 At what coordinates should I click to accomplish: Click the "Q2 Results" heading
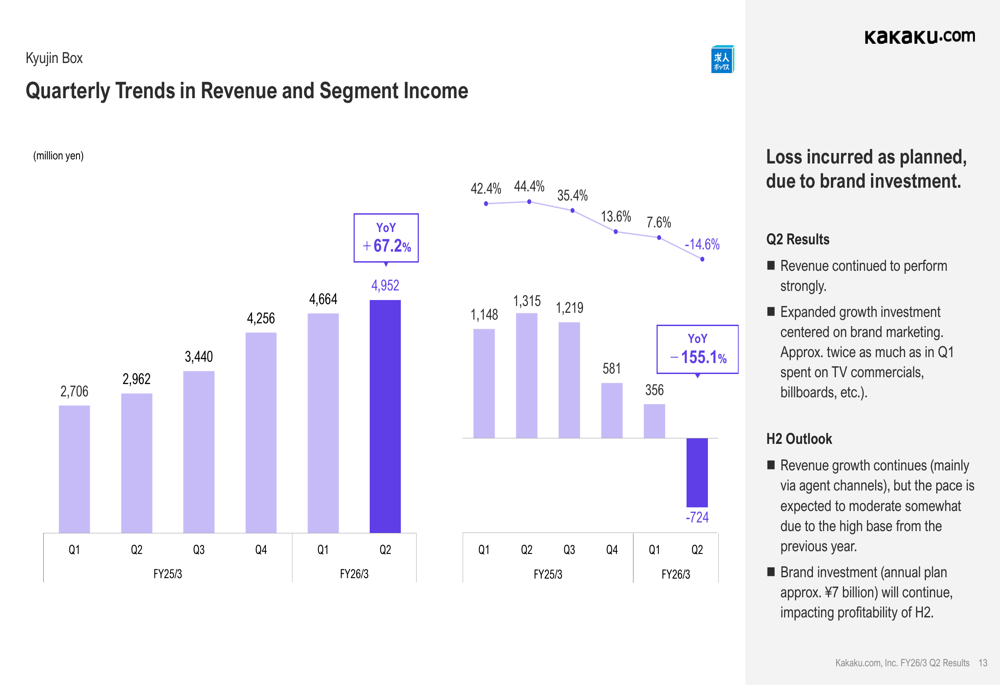(x=797, y=240)
